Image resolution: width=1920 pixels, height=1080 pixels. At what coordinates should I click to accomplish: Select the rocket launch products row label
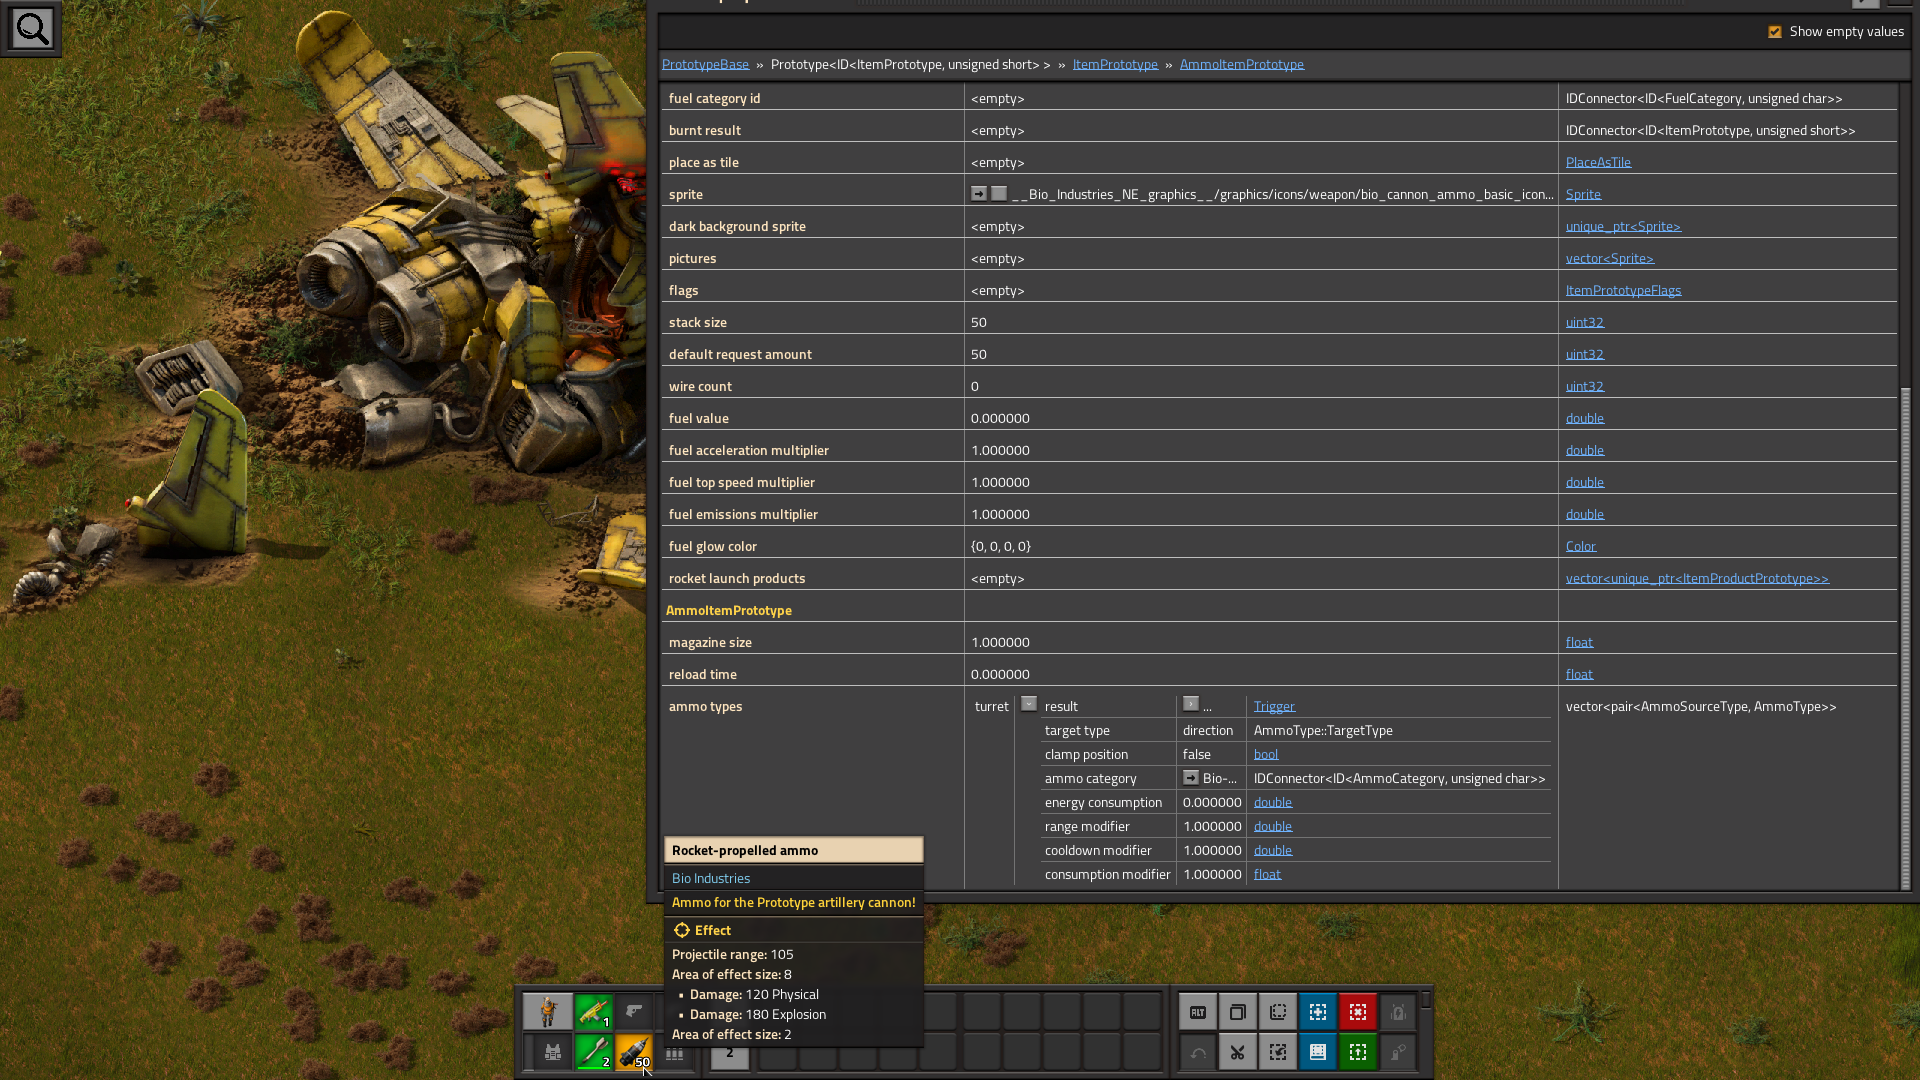[737, 578]
